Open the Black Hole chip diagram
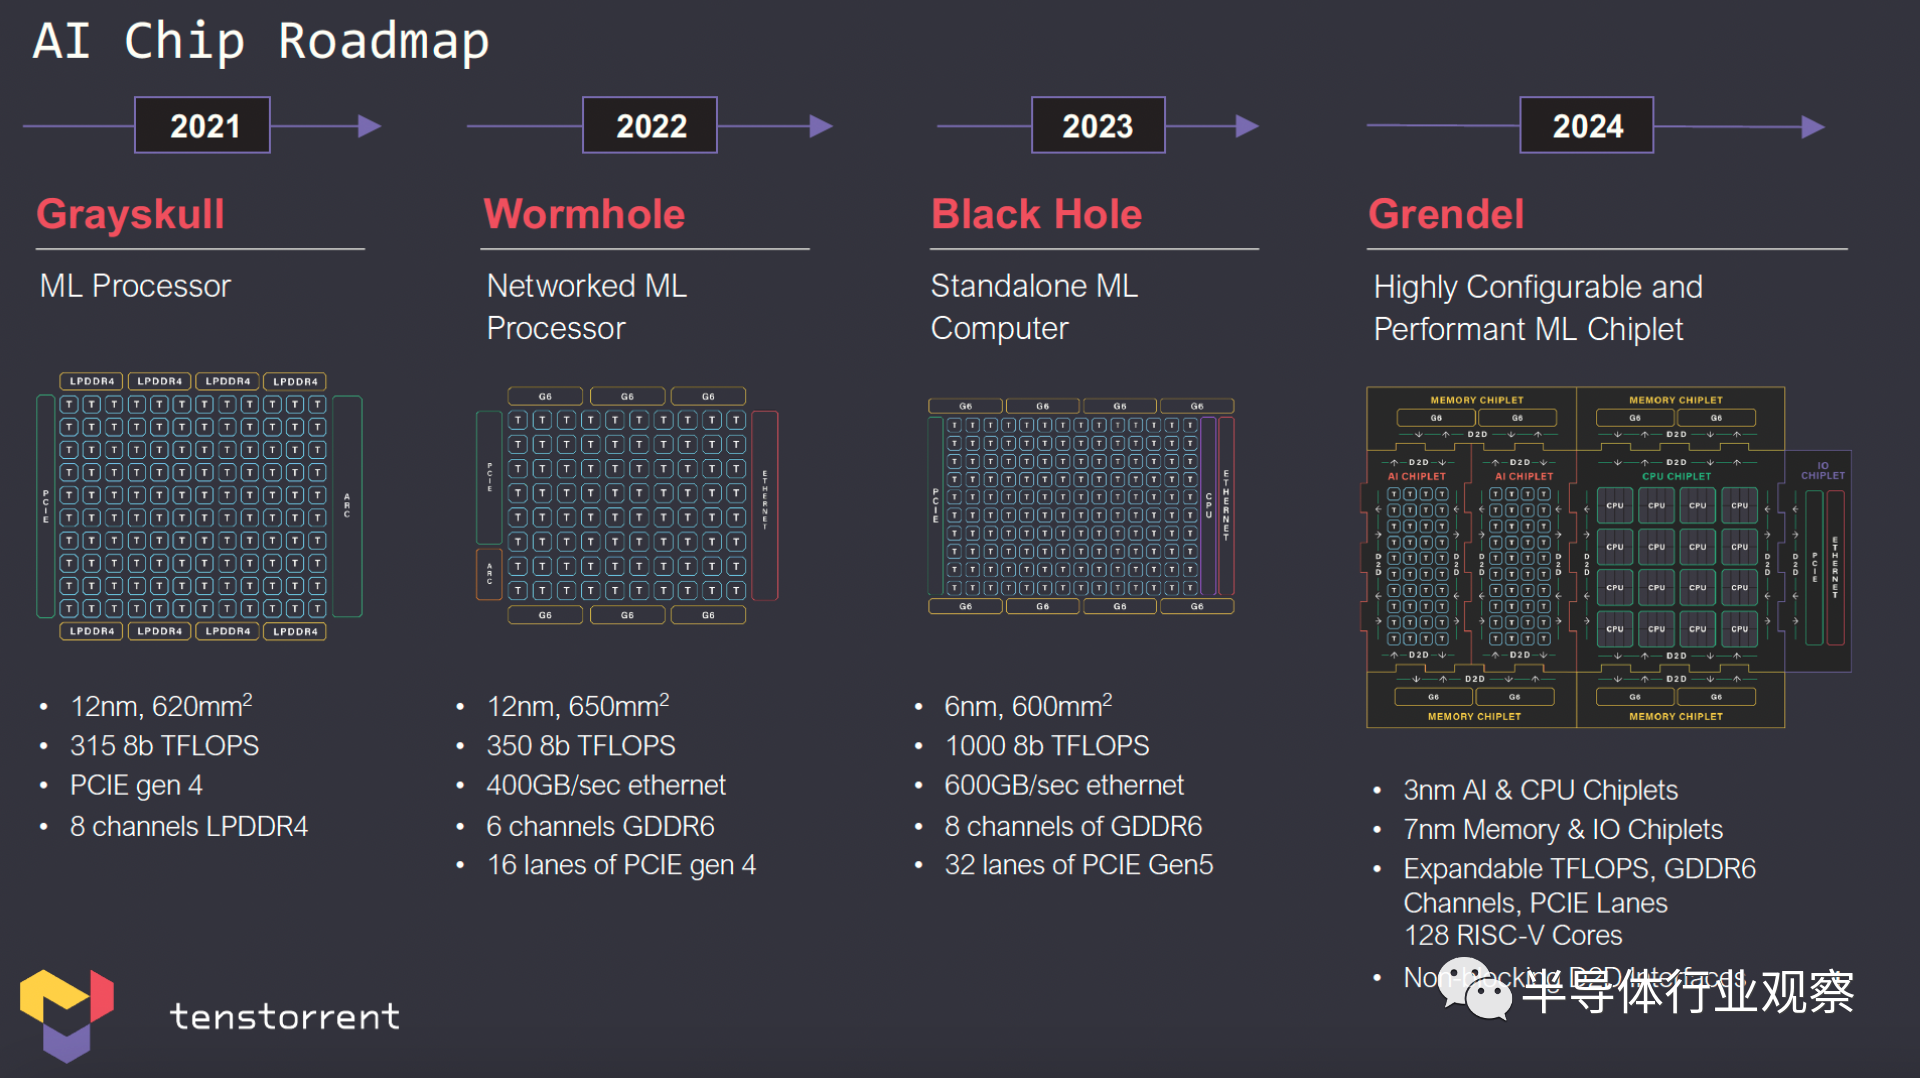 pyautogui.click(x=1081, y=506)
